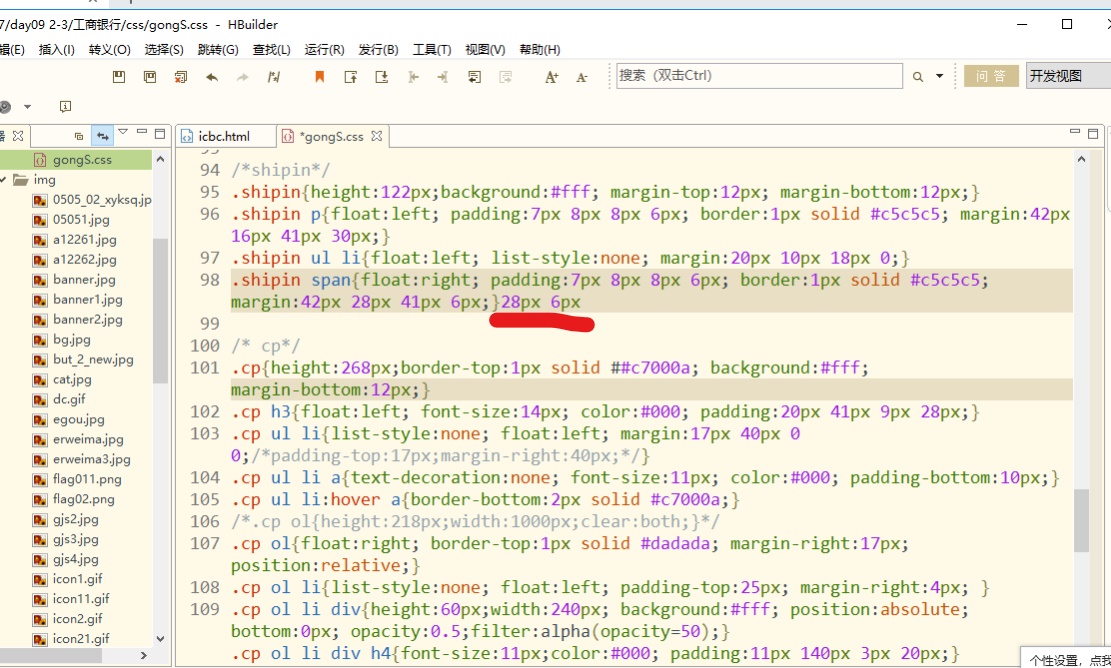This screenshot has width=1111, height=668.
Task: Click the undo arrow icon
Action: [212, 77]
